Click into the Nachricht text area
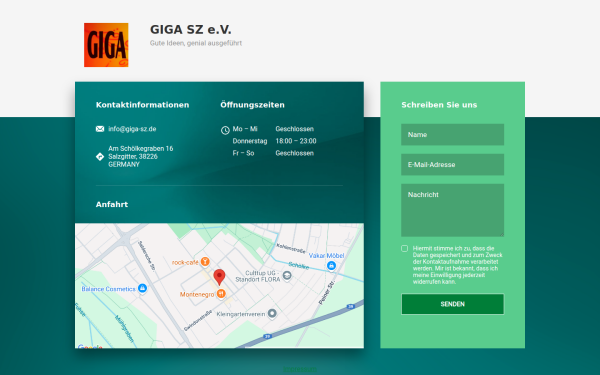This screenshot has height=375, width=600. point(453,210)
